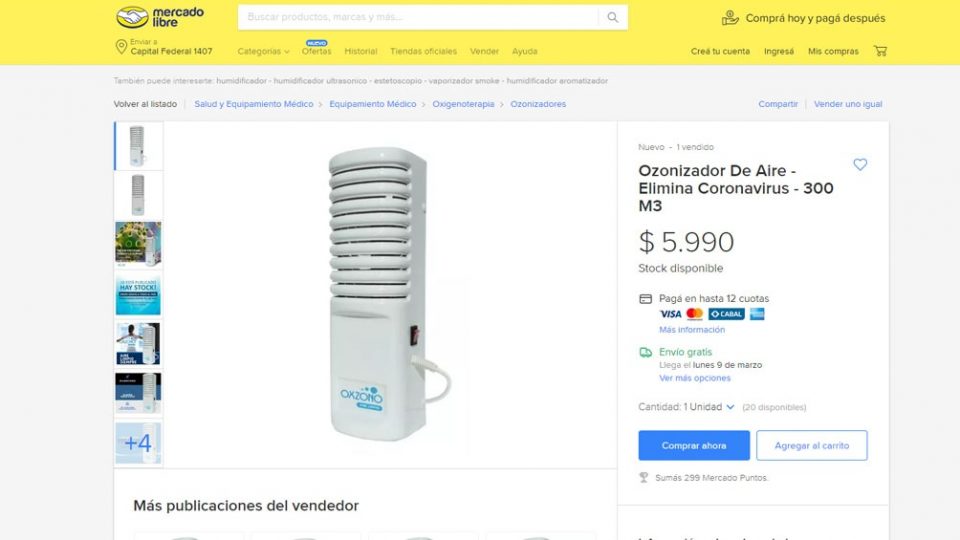
Task: Open the Ofertas menu item
Action: point(317,51)
